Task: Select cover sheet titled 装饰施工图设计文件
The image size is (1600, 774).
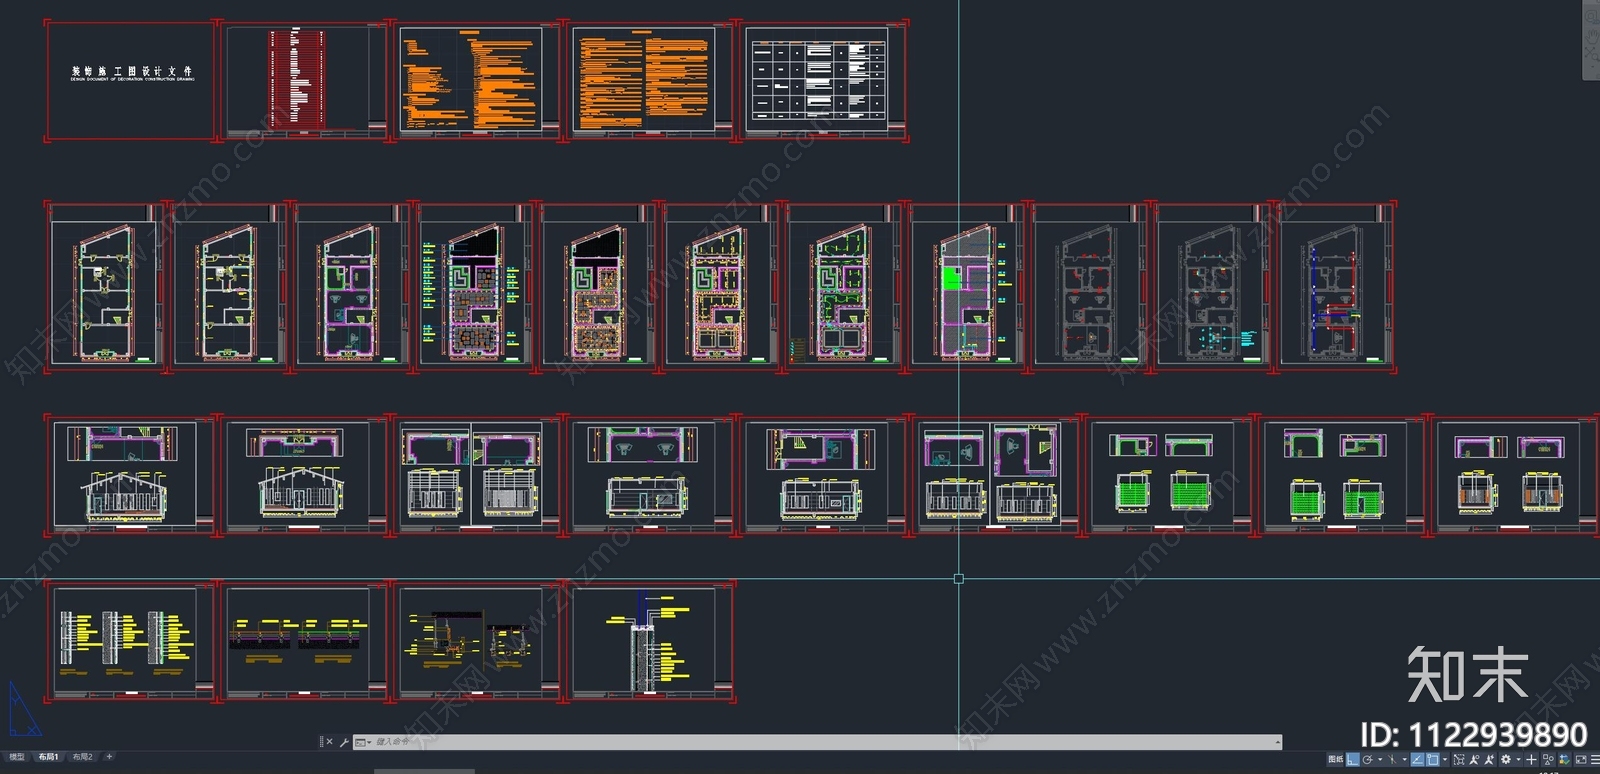Action: 130,81
